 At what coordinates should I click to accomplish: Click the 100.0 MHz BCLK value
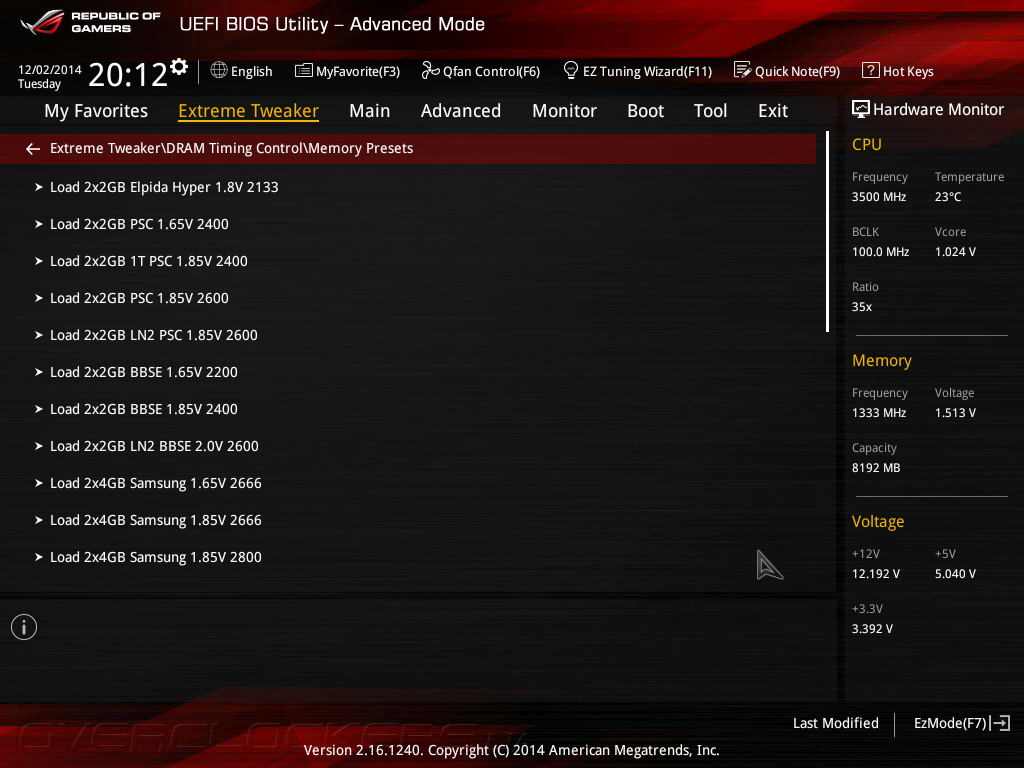(x=880, y=251)
